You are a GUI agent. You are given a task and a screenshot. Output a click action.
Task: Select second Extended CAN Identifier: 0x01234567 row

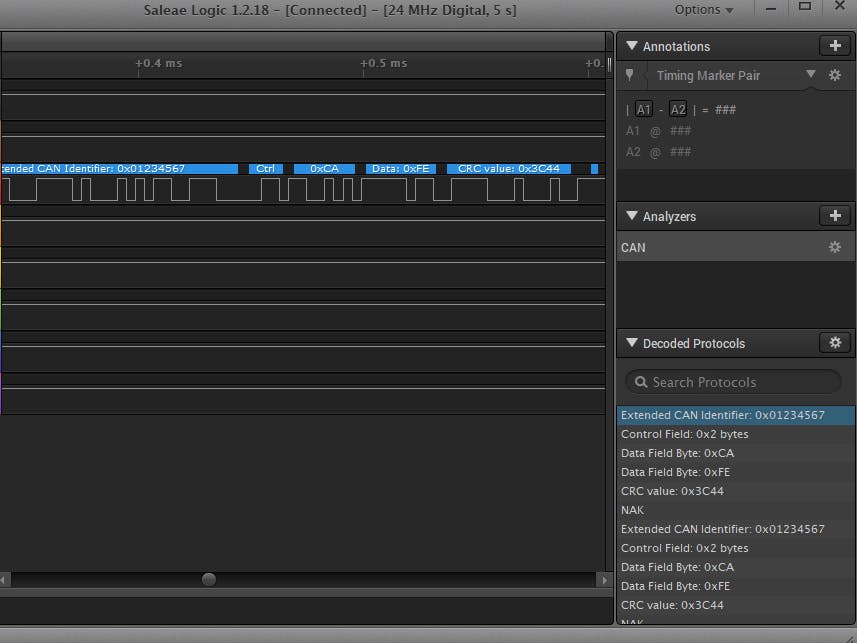[736, 529]
